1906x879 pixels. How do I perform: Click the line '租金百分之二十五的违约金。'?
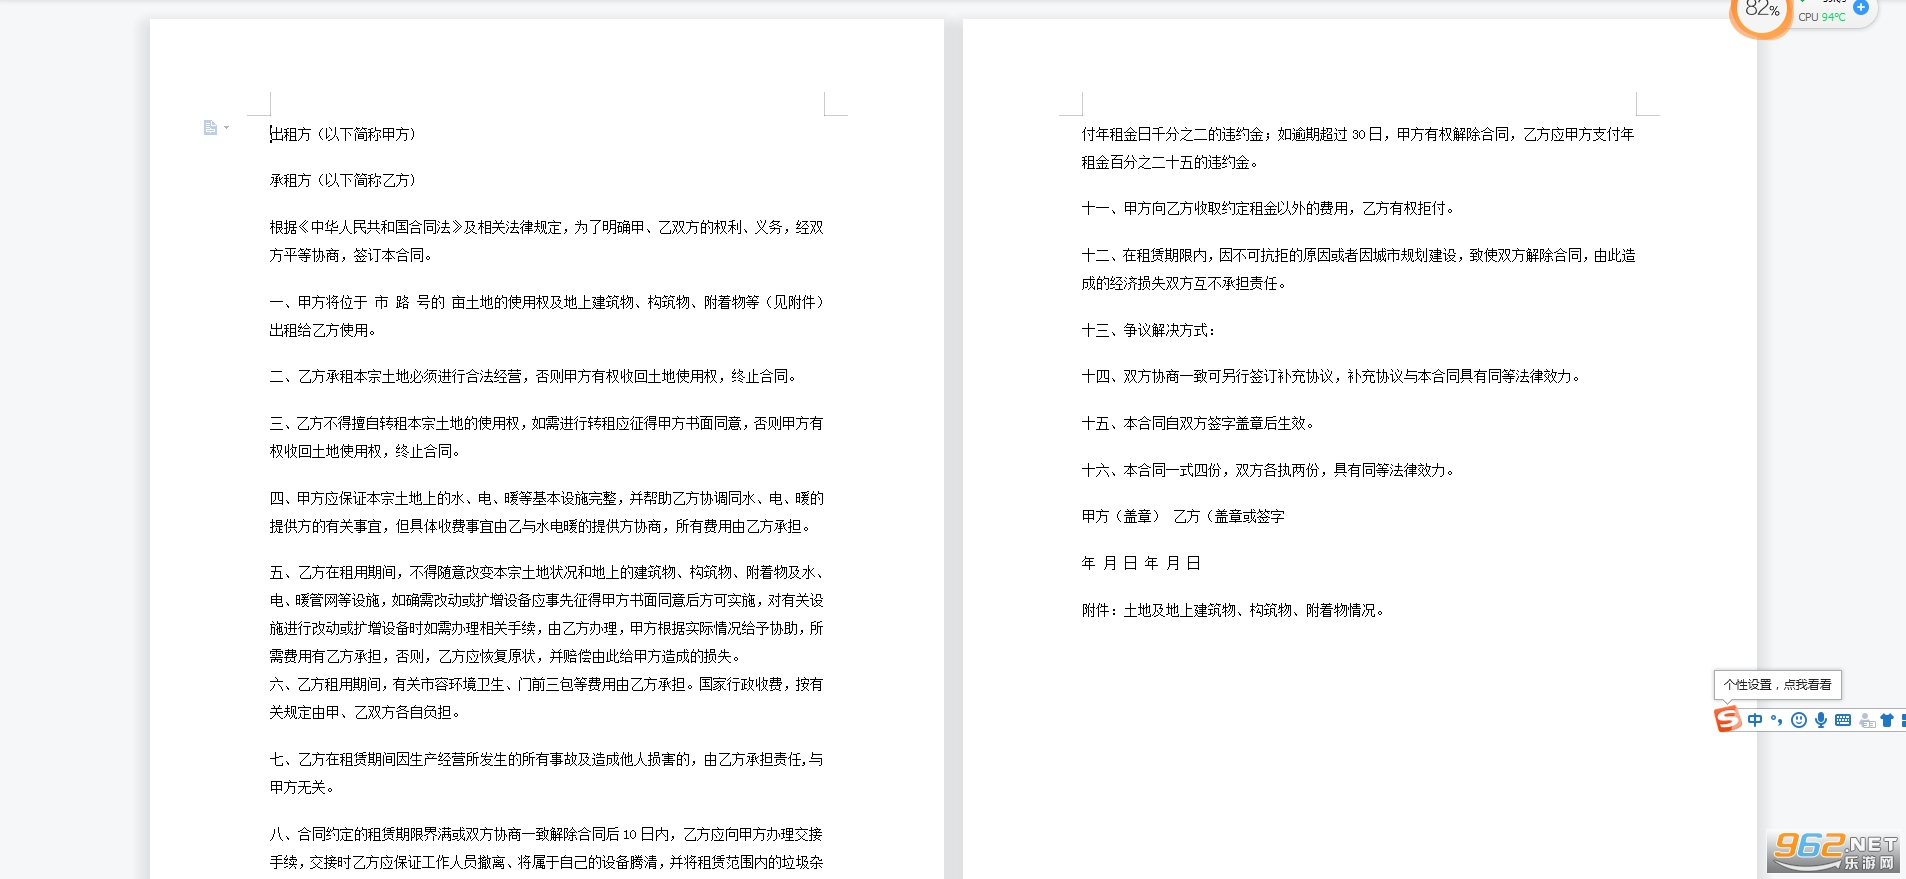point(1171,162)
